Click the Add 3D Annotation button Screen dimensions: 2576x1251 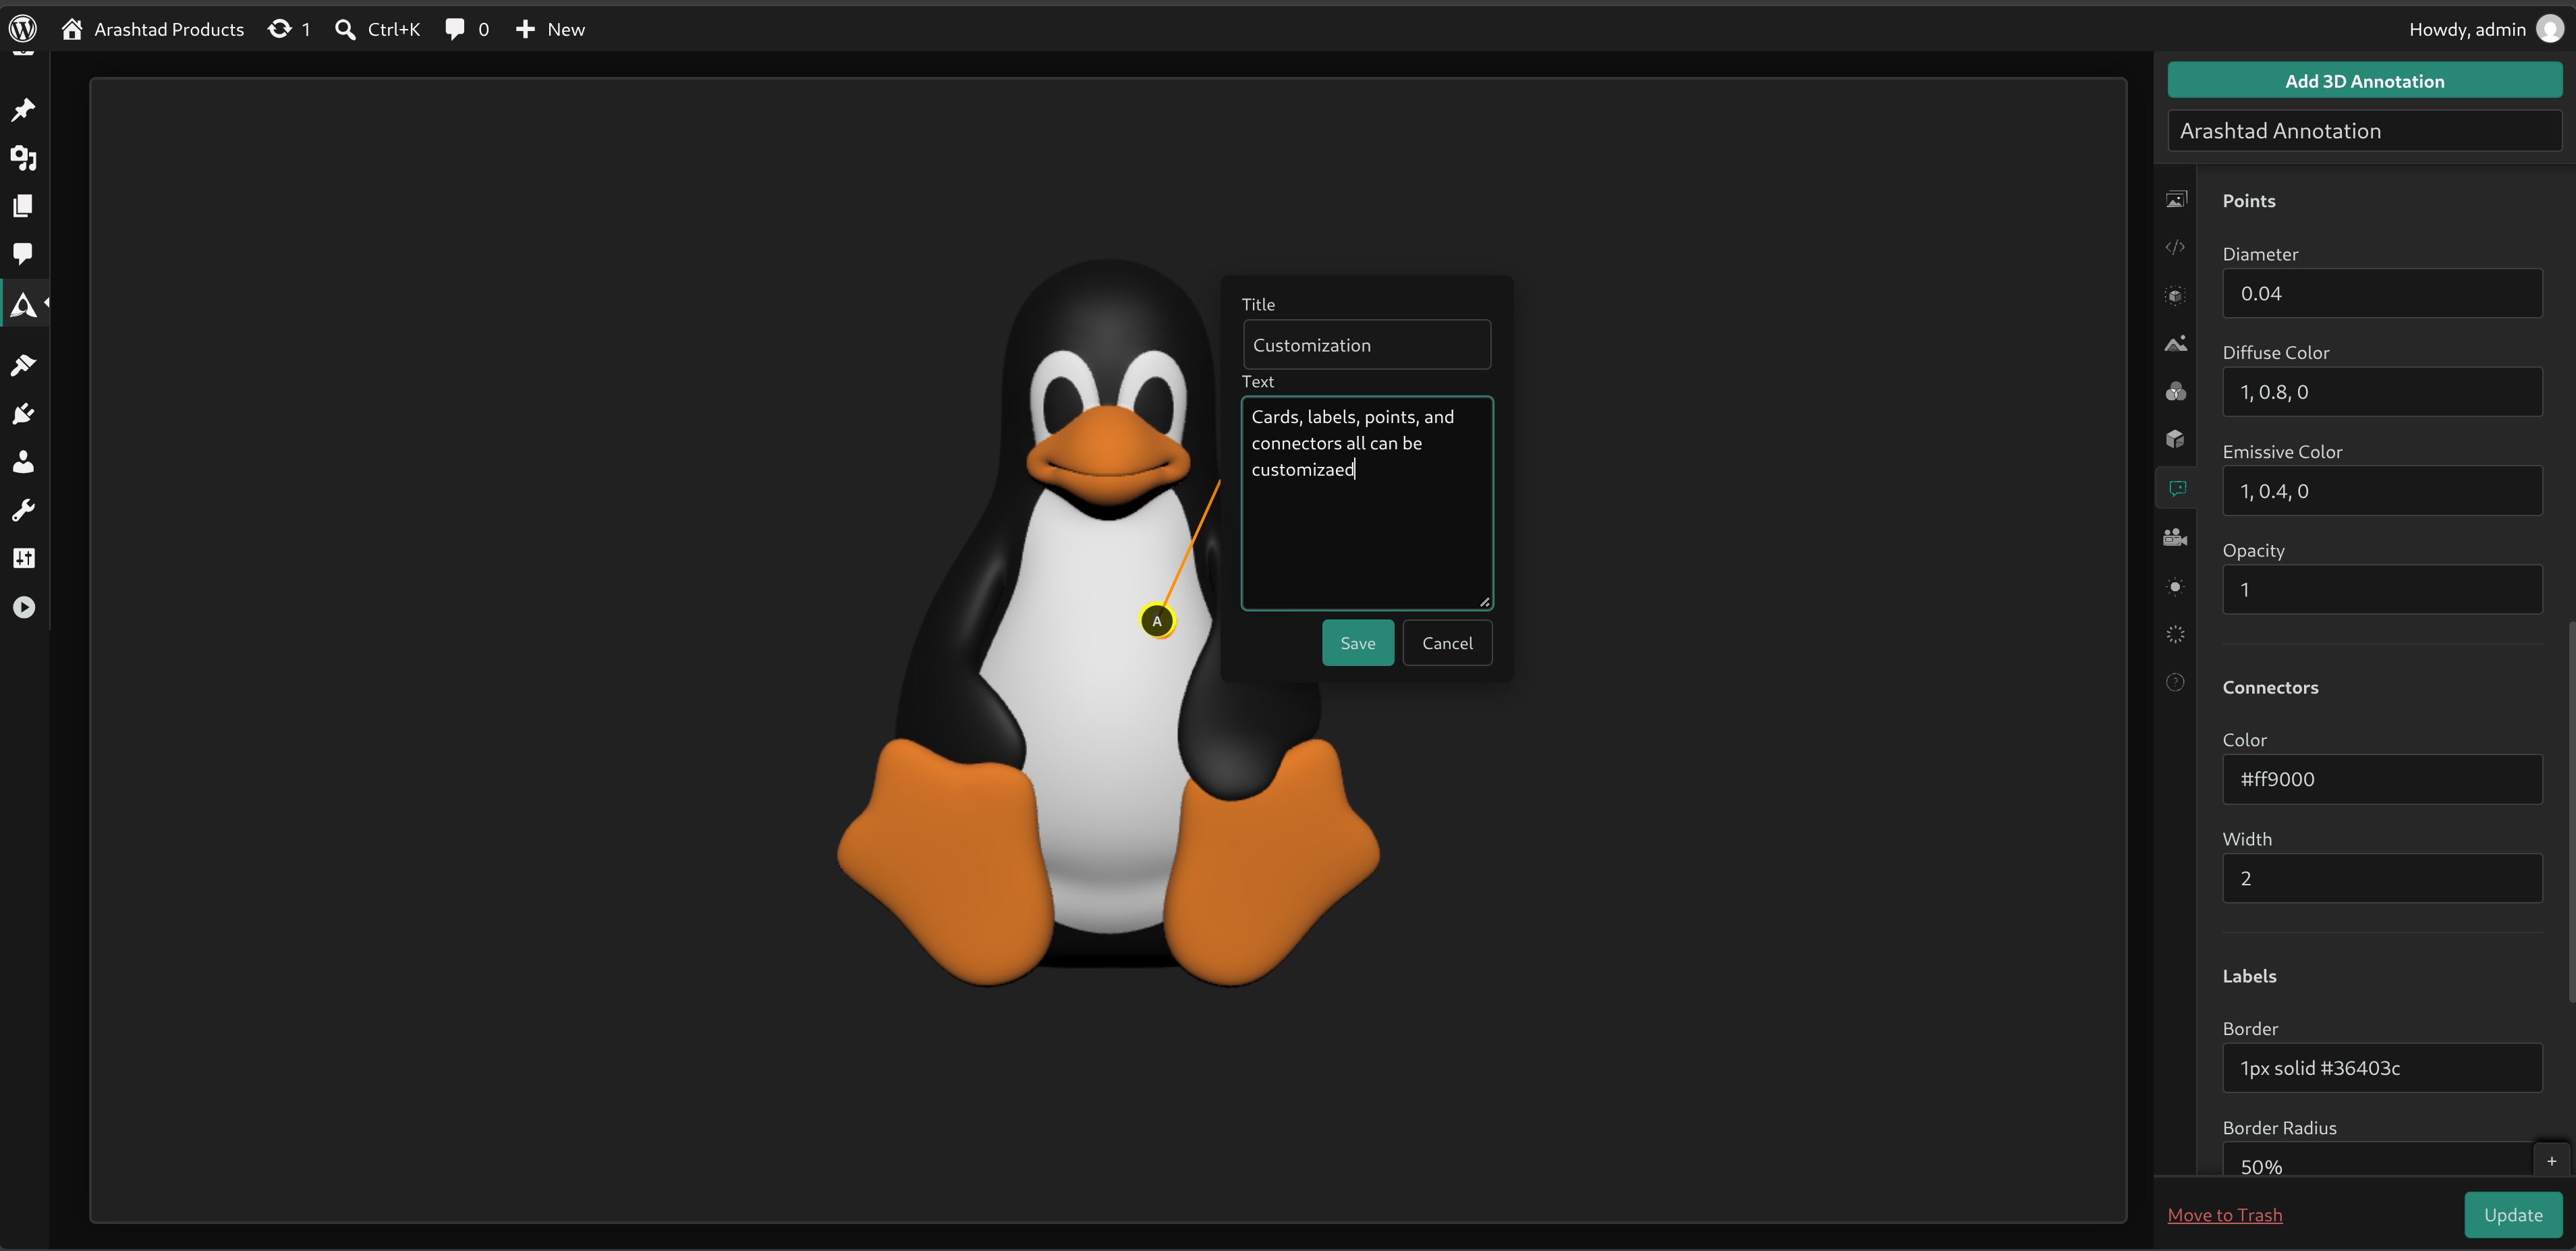click(x=2364, y=81)
